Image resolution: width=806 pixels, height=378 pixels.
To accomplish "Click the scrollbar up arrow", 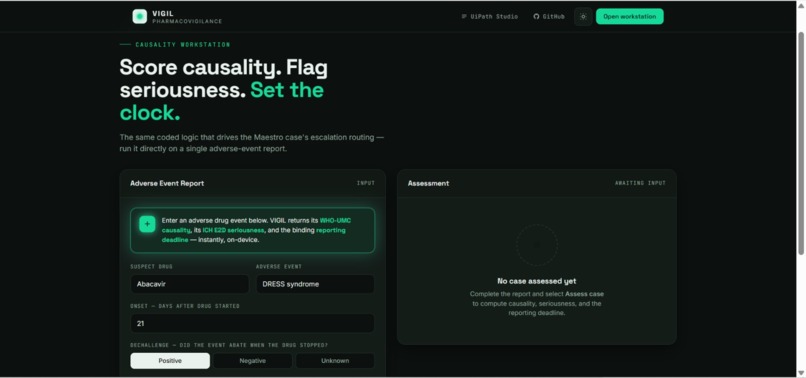I will (x=801, y=5).
